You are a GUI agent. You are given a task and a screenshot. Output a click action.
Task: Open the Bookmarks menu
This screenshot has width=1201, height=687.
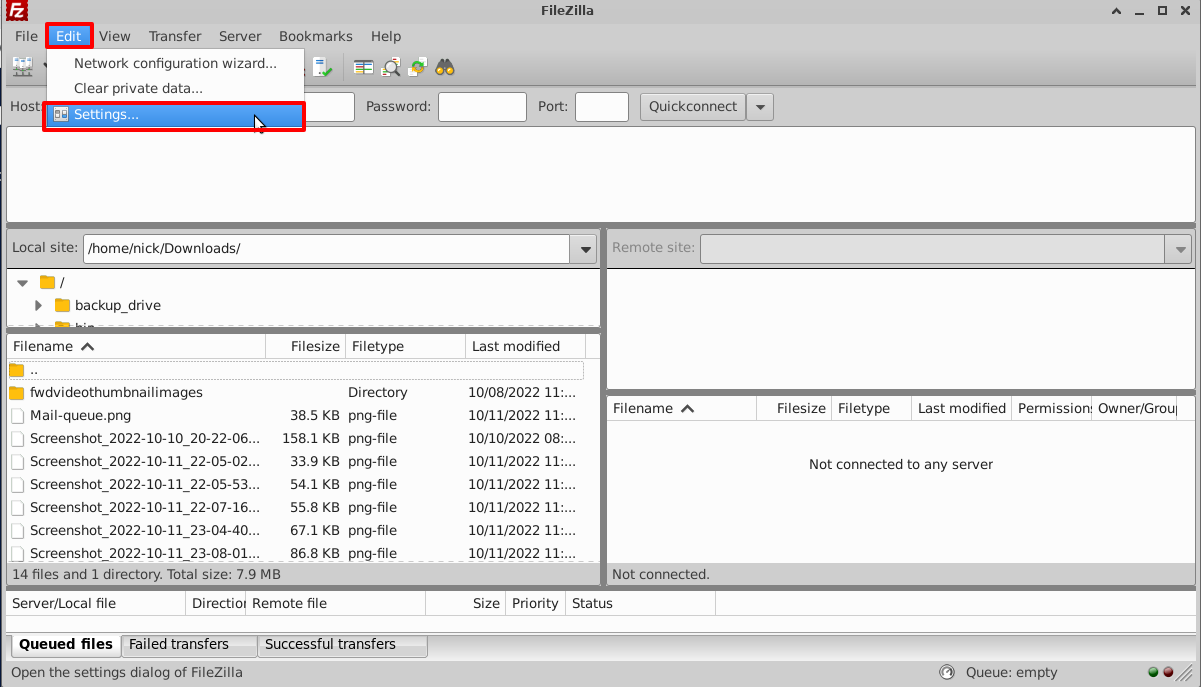tap(316, 36)
